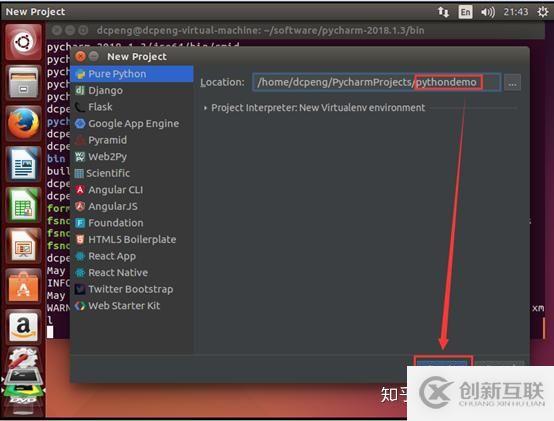Viewport: 554px width, 421px height.
Task: Select Pyramid project type
Action: pyautogui.click(x=132, y=140)
